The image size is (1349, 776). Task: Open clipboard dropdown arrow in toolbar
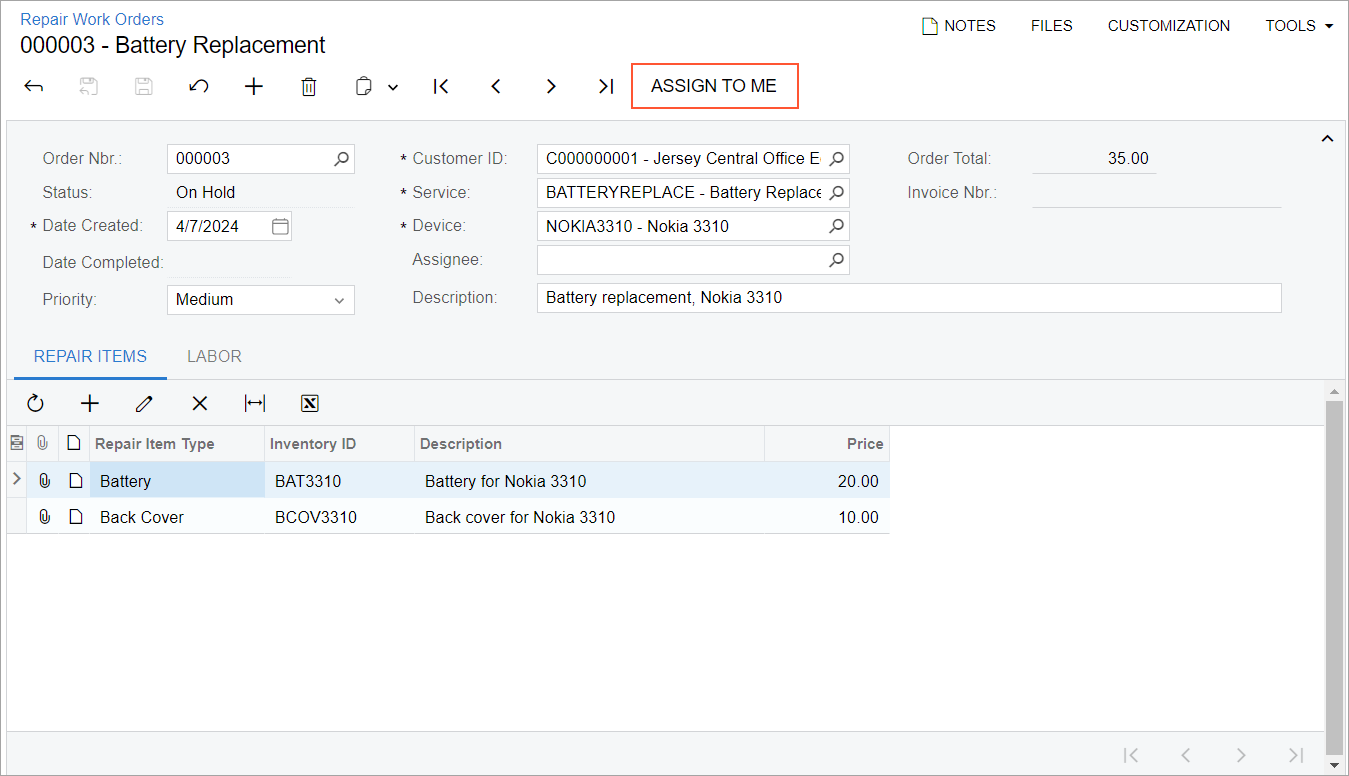393,88
